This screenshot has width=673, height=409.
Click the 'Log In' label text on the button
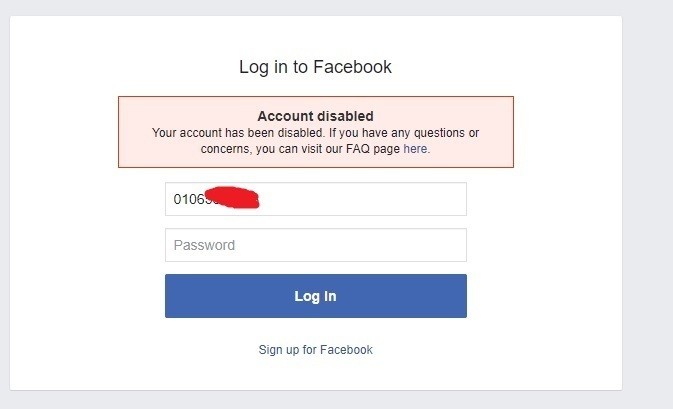[x=315, y=296]
